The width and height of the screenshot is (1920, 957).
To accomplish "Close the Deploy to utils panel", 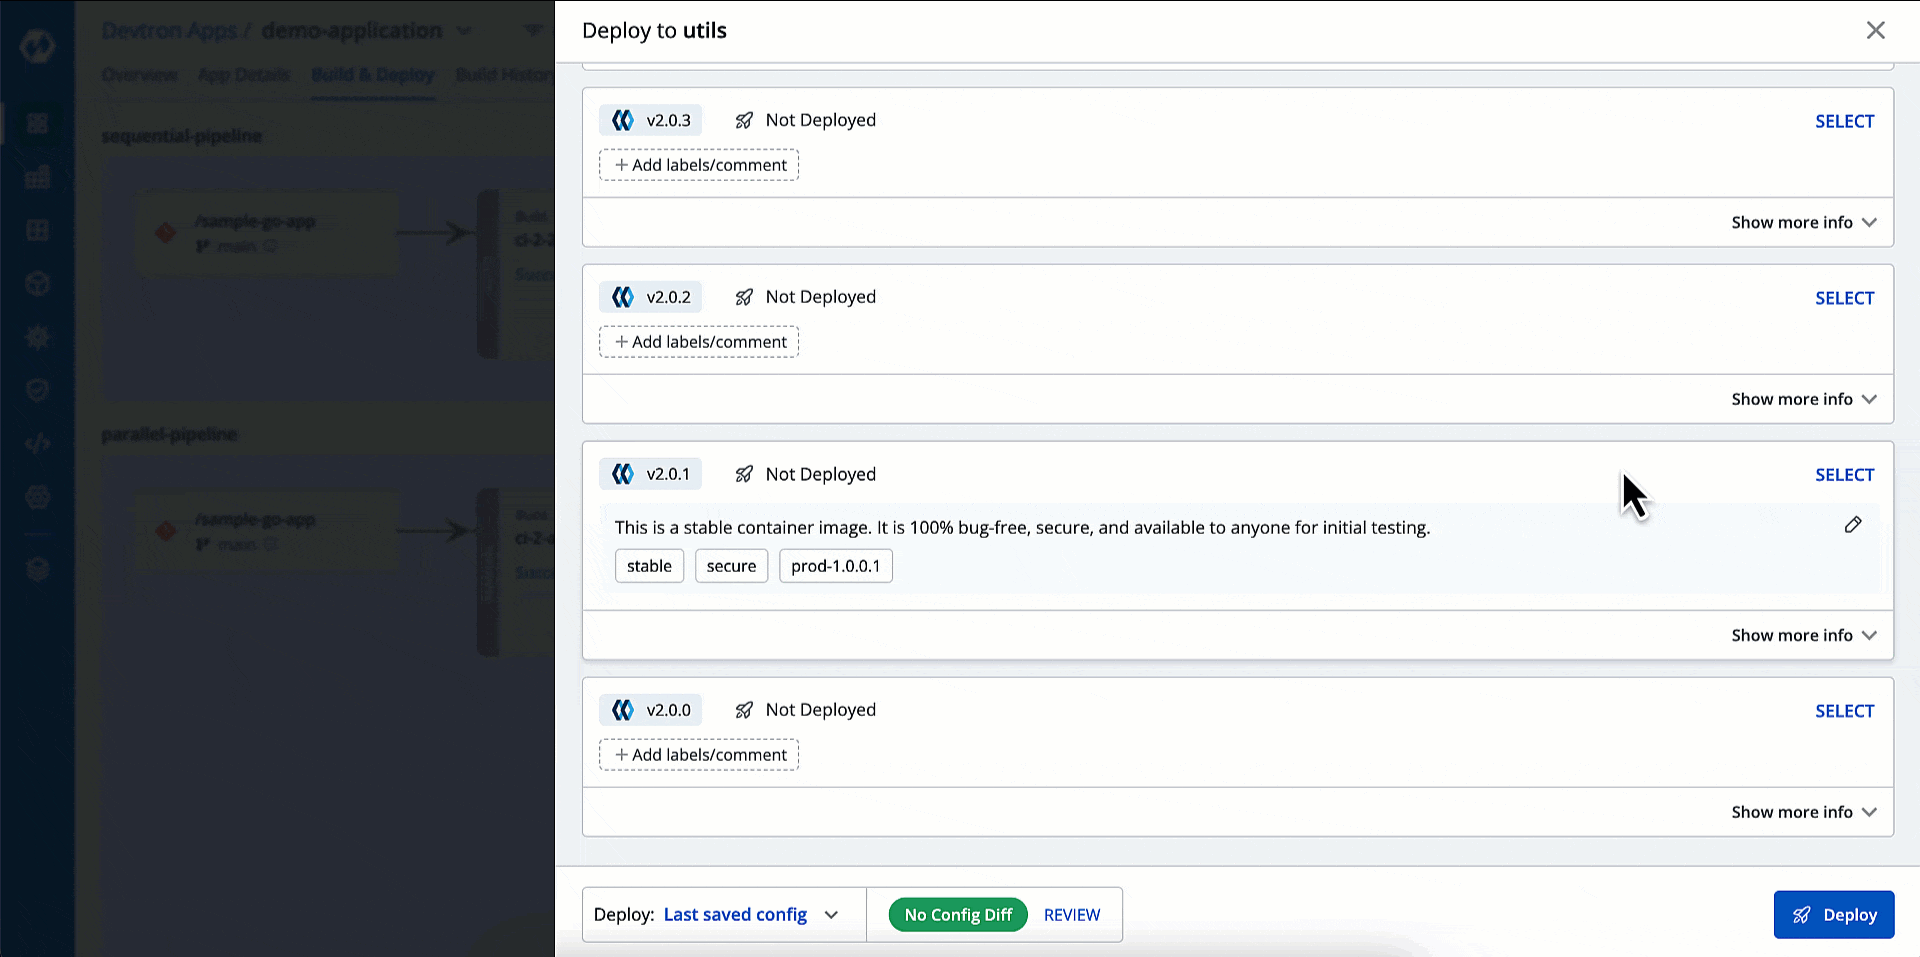I will (x=1875, y=30).
